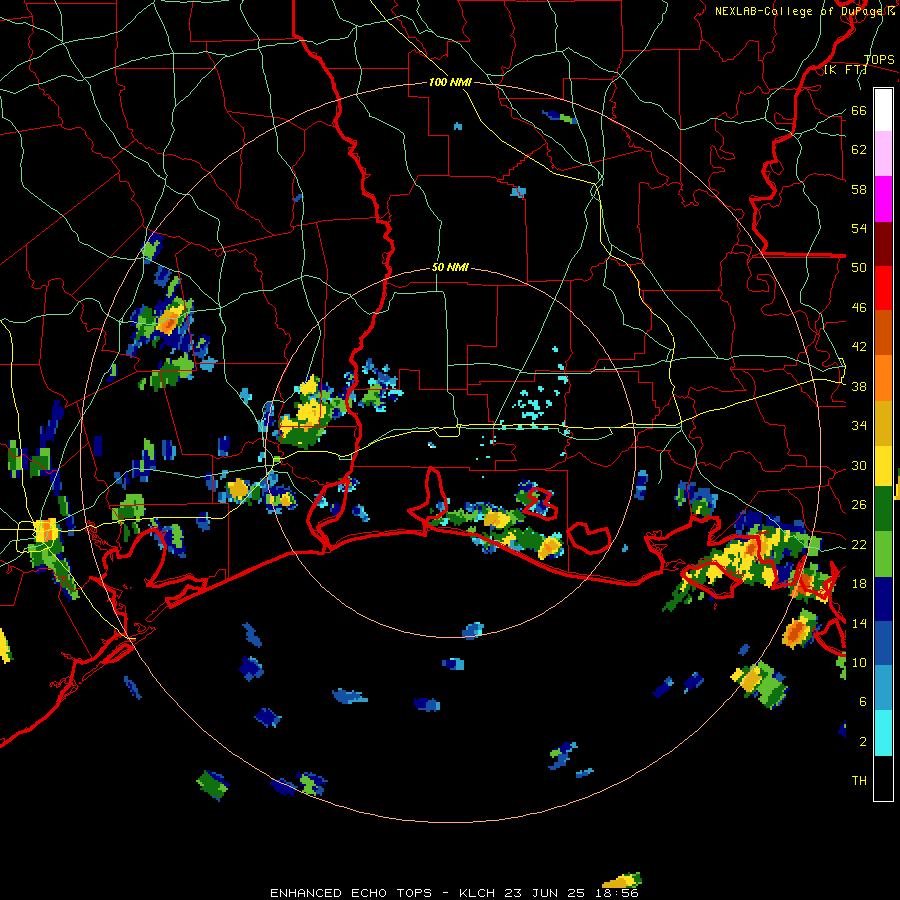Screen dimensions: 900x900
Task: Select the 50 NMI range ring label
Action: (x=450, y=267)
